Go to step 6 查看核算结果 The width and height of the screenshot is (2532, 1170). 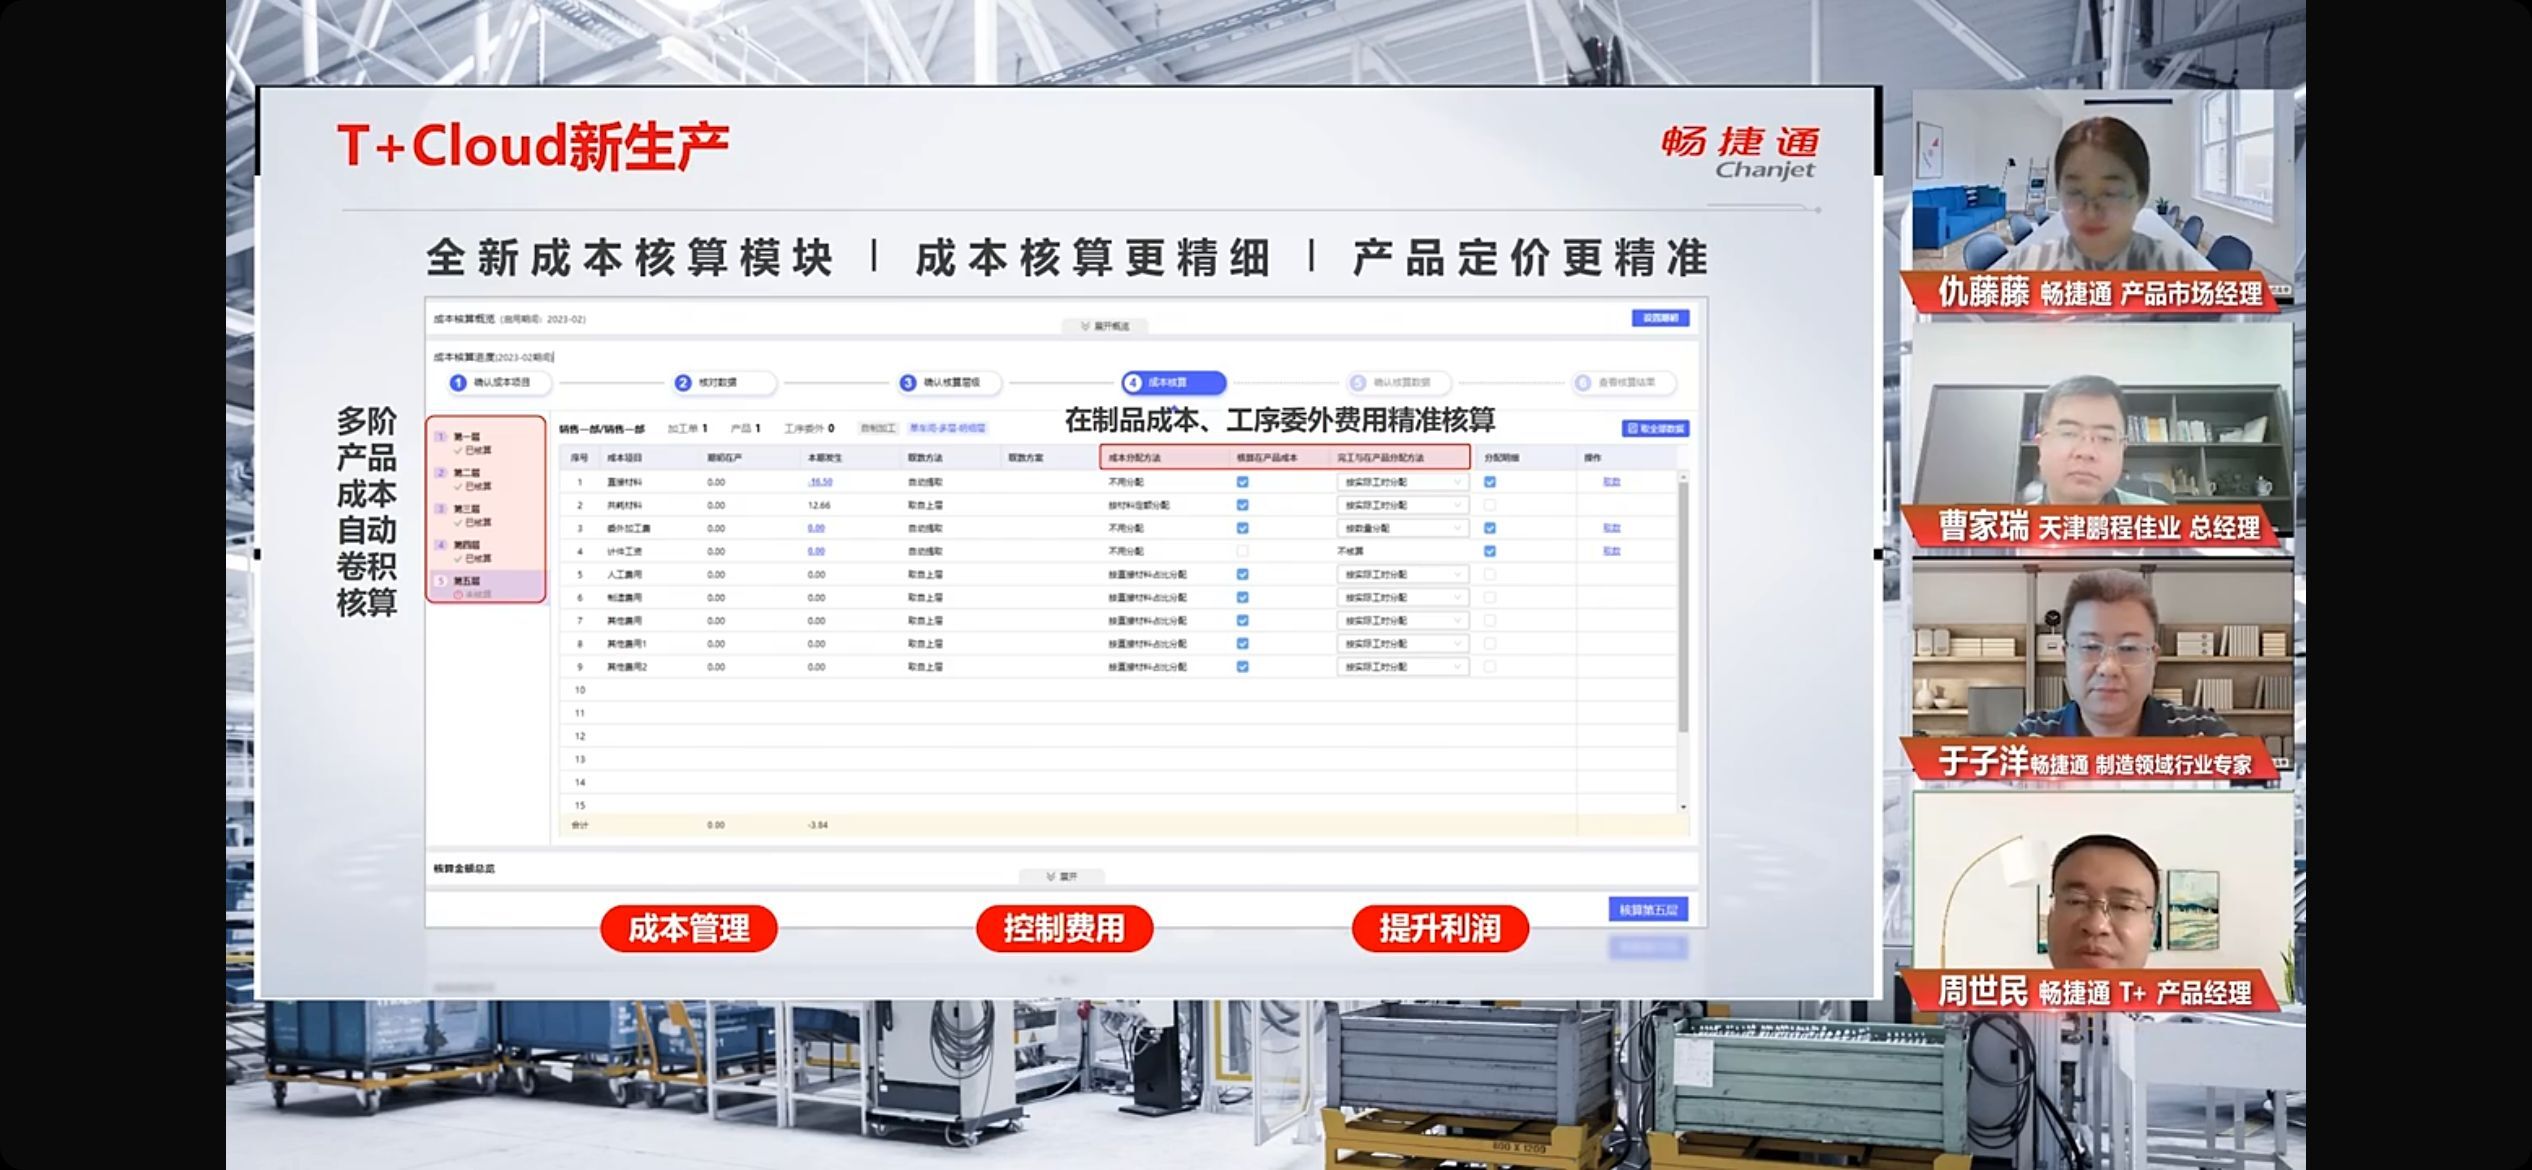click(x=1623, y=382)
